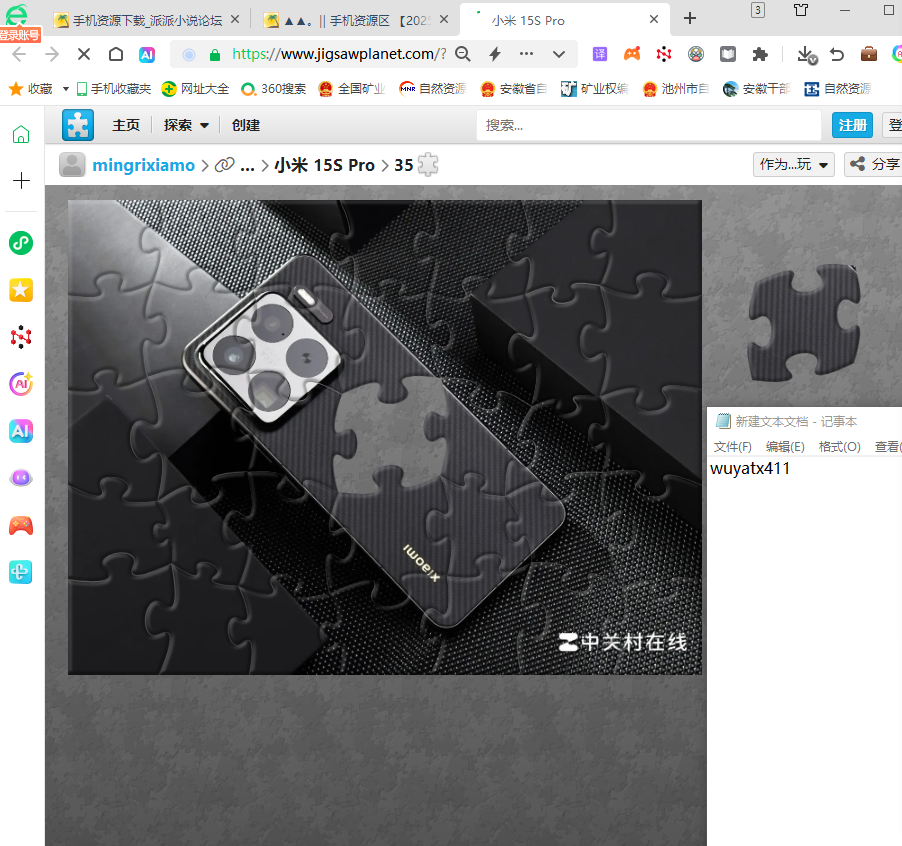Click the tab count badge showing 3
Image resolution: width=902 pixels, height=846 pixels.
coord(758,10)
